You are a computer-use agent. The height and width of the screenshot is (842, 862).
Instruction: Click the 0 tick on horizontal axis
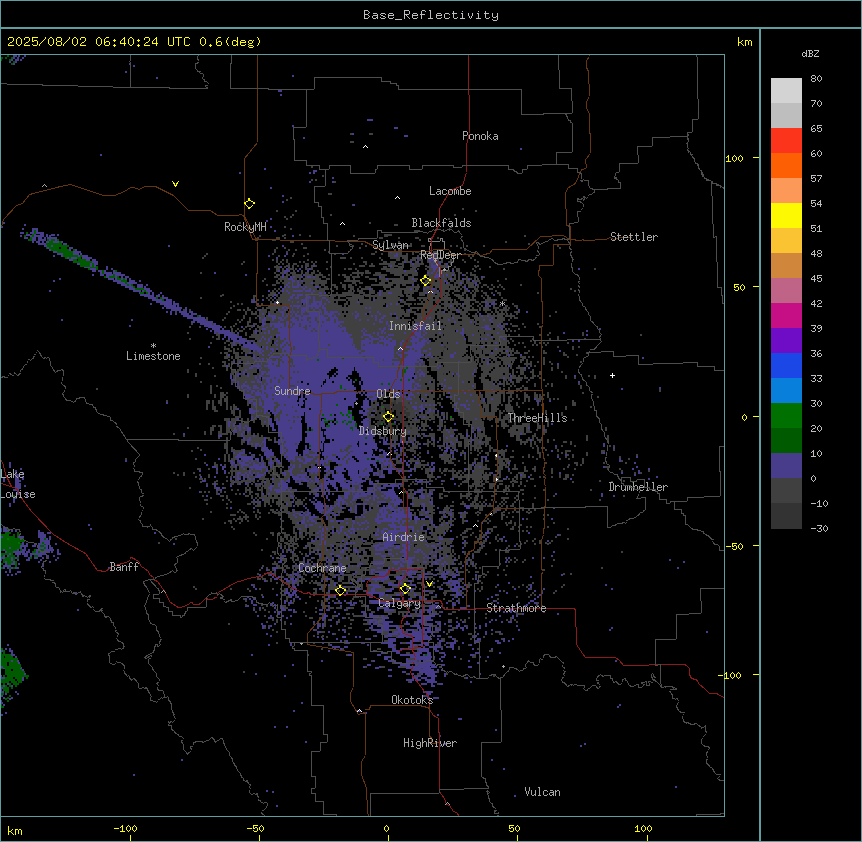(386, 828)
